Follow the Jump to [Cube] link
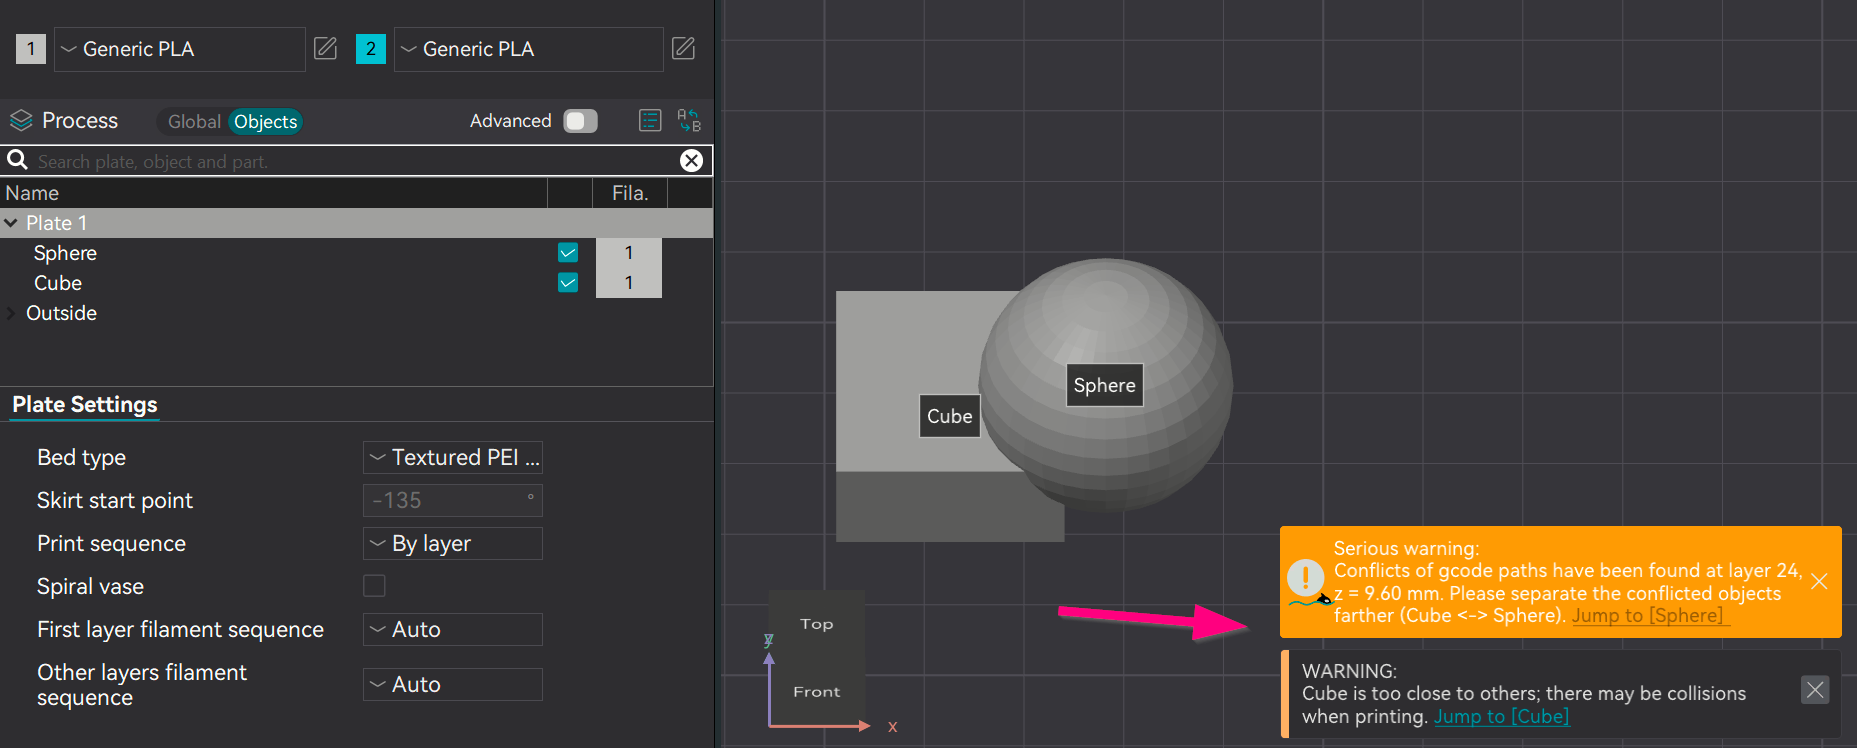 coord(1502,716)
